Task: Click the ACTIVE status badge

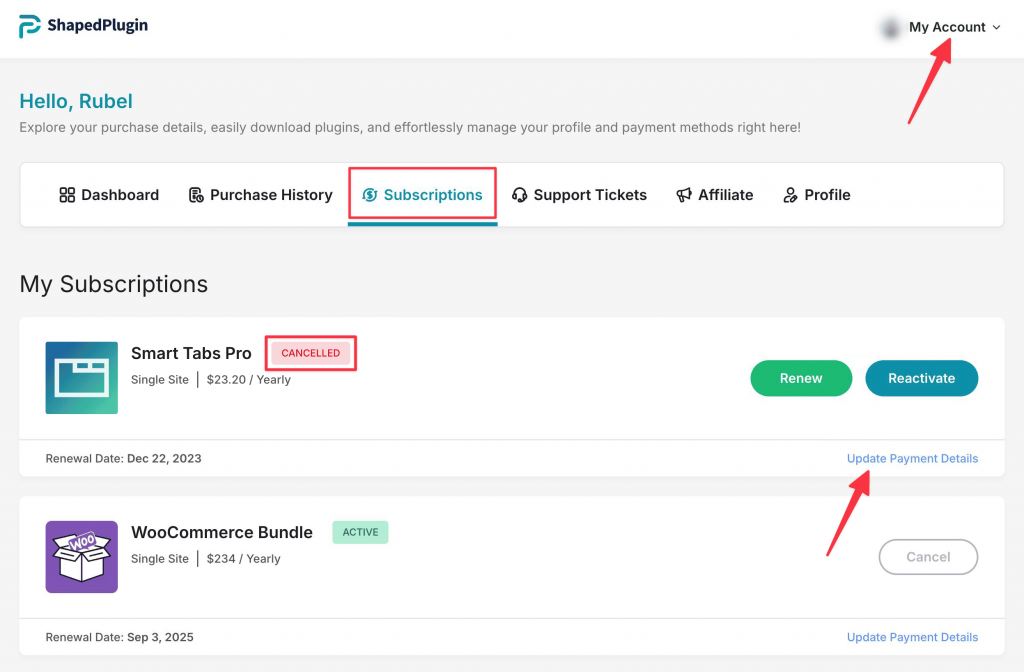Action: pos(360,532)
